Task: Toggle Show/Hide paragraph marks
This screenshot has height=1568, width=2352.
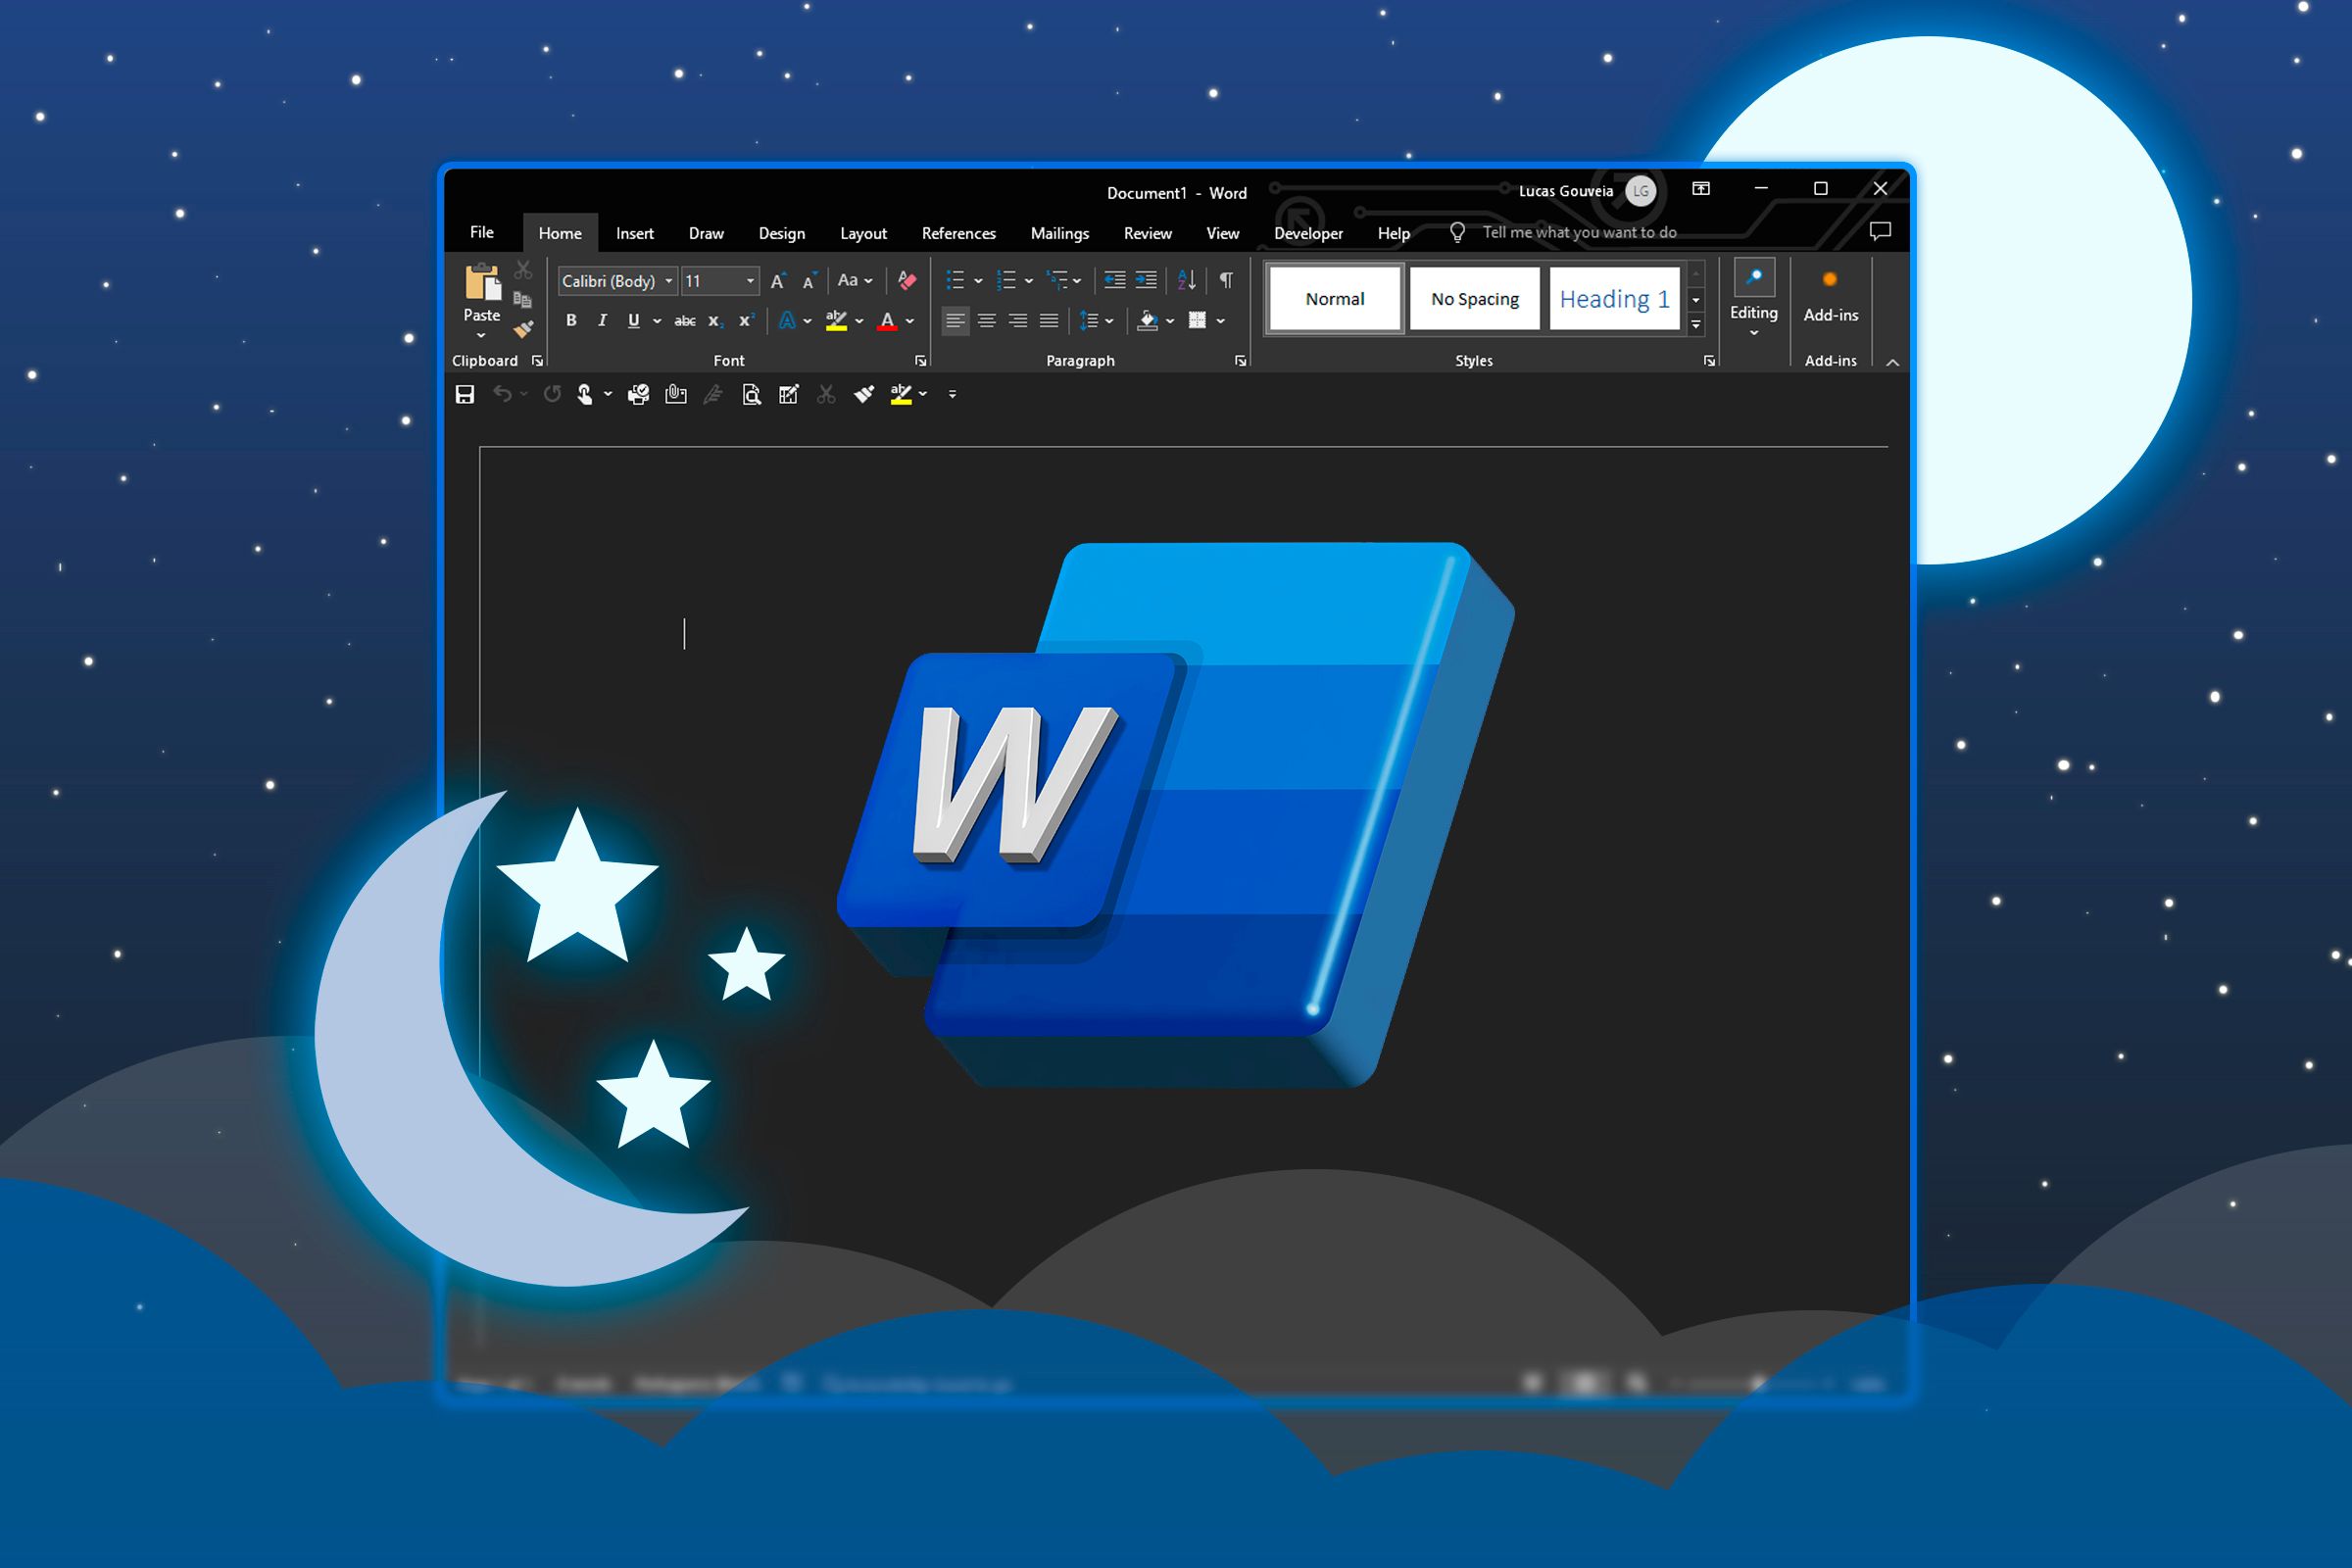Action: tap(1226, 280)
